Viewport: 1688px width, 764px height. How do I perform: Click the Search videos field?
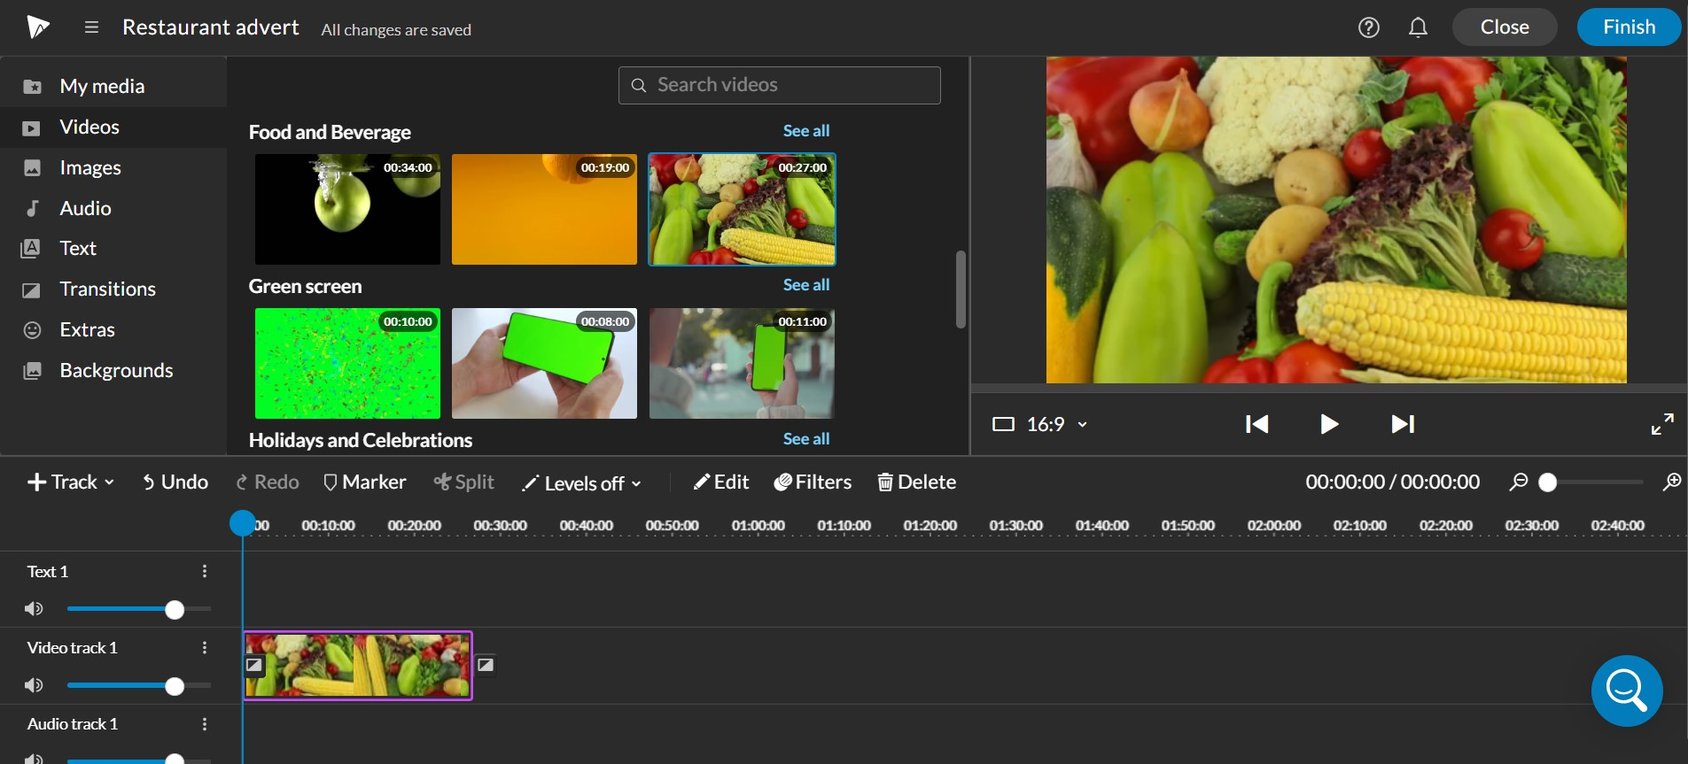(x=779, y=85)
